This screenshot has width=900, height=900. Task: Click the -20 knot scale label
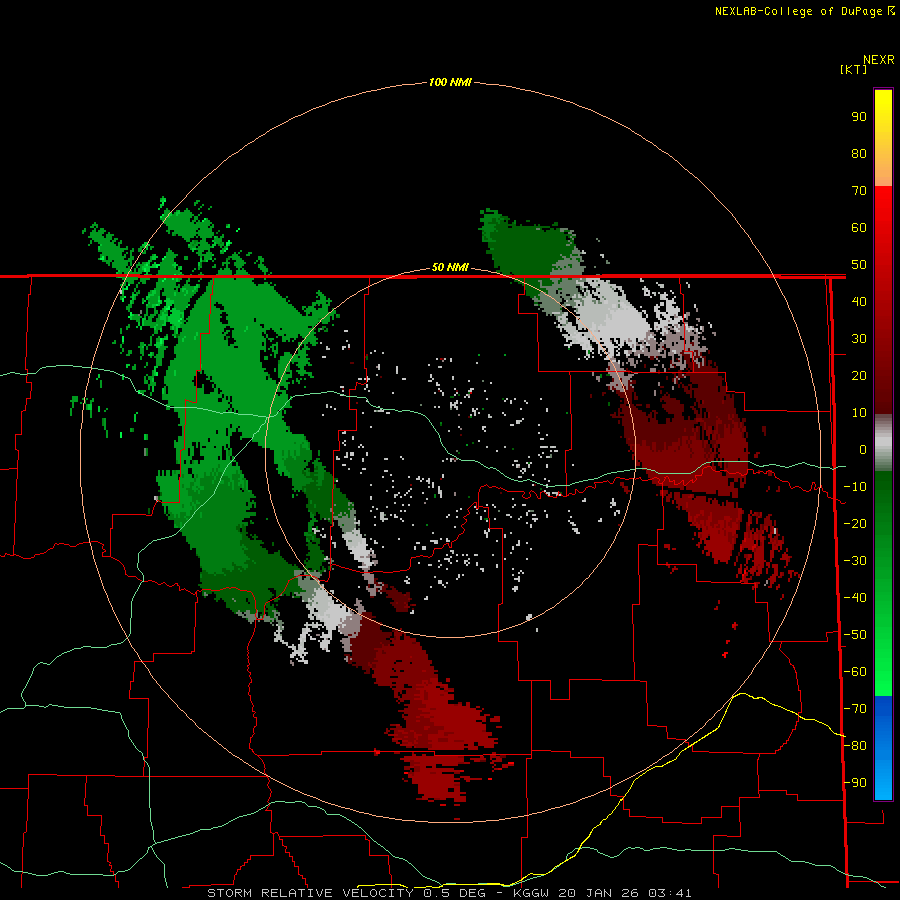[855, 523]
